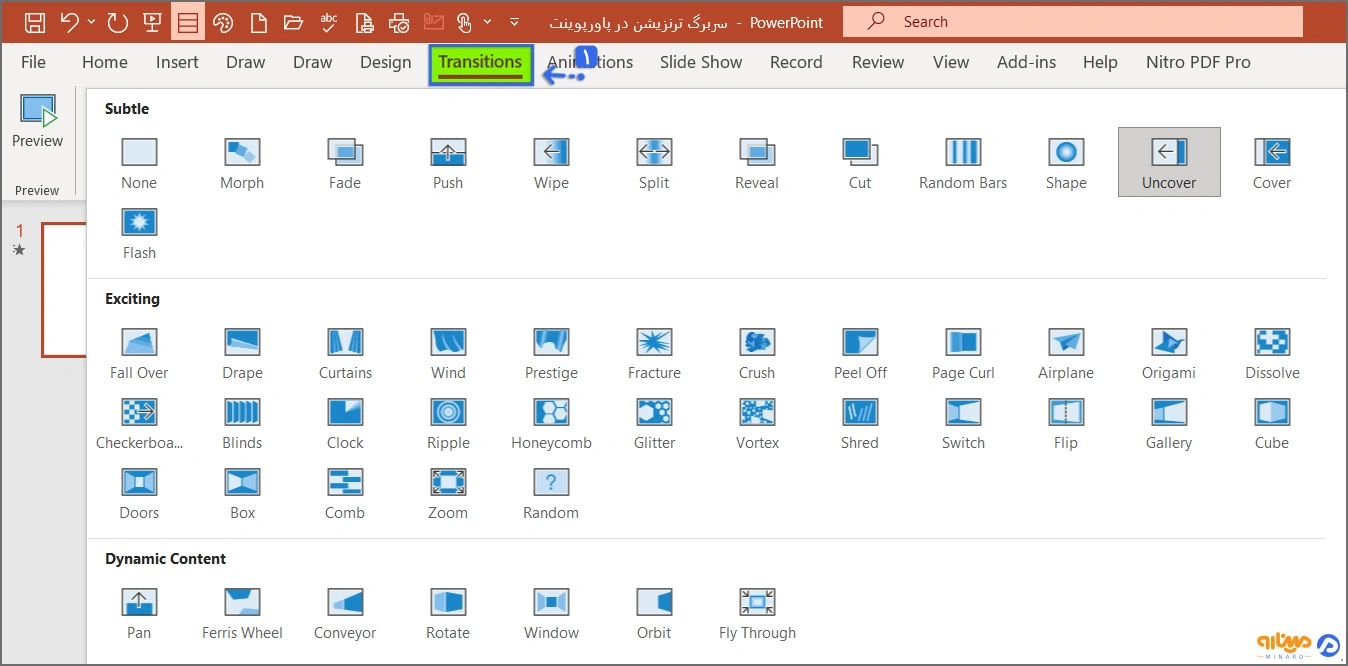Click the email envelope icon in title bar
Image resolution: width=1348 pixels, height=666 pixels.
point(434,21)
